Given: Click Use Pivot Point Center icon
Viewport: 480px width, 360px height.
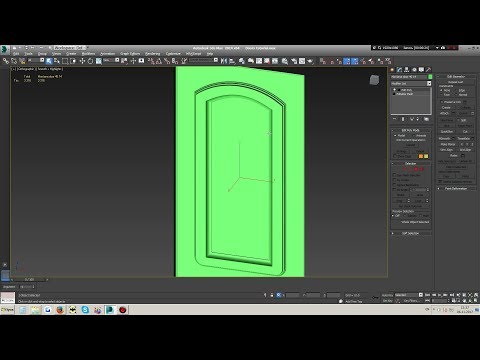Looking at the screenshot, I should (124, 61).
